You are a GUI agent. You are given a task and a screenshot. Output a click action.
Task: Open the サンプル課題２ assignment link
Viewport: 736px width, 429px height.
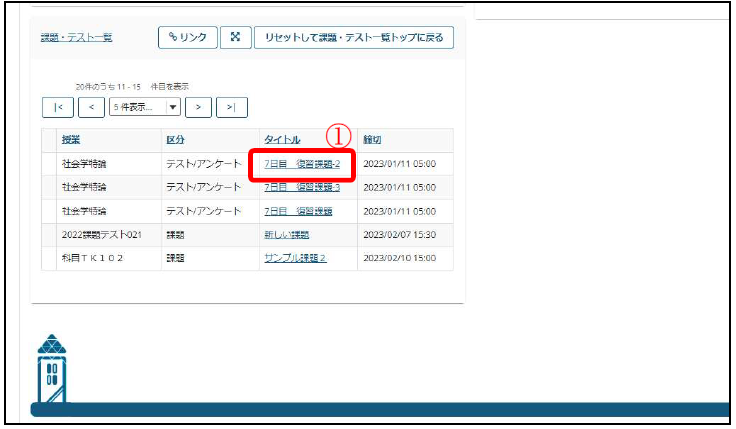coord(295,258)
